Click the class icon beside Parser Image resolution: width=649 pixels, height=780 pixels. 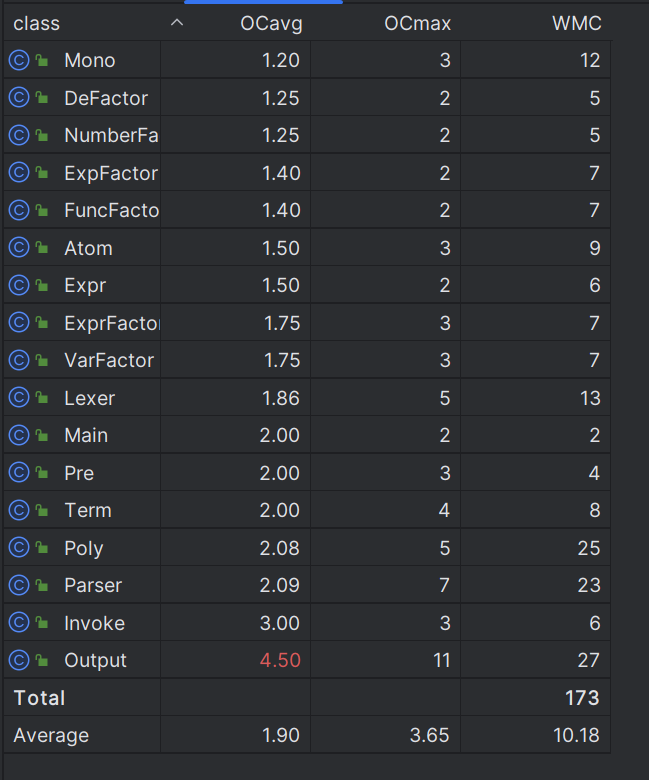(19, 585)
